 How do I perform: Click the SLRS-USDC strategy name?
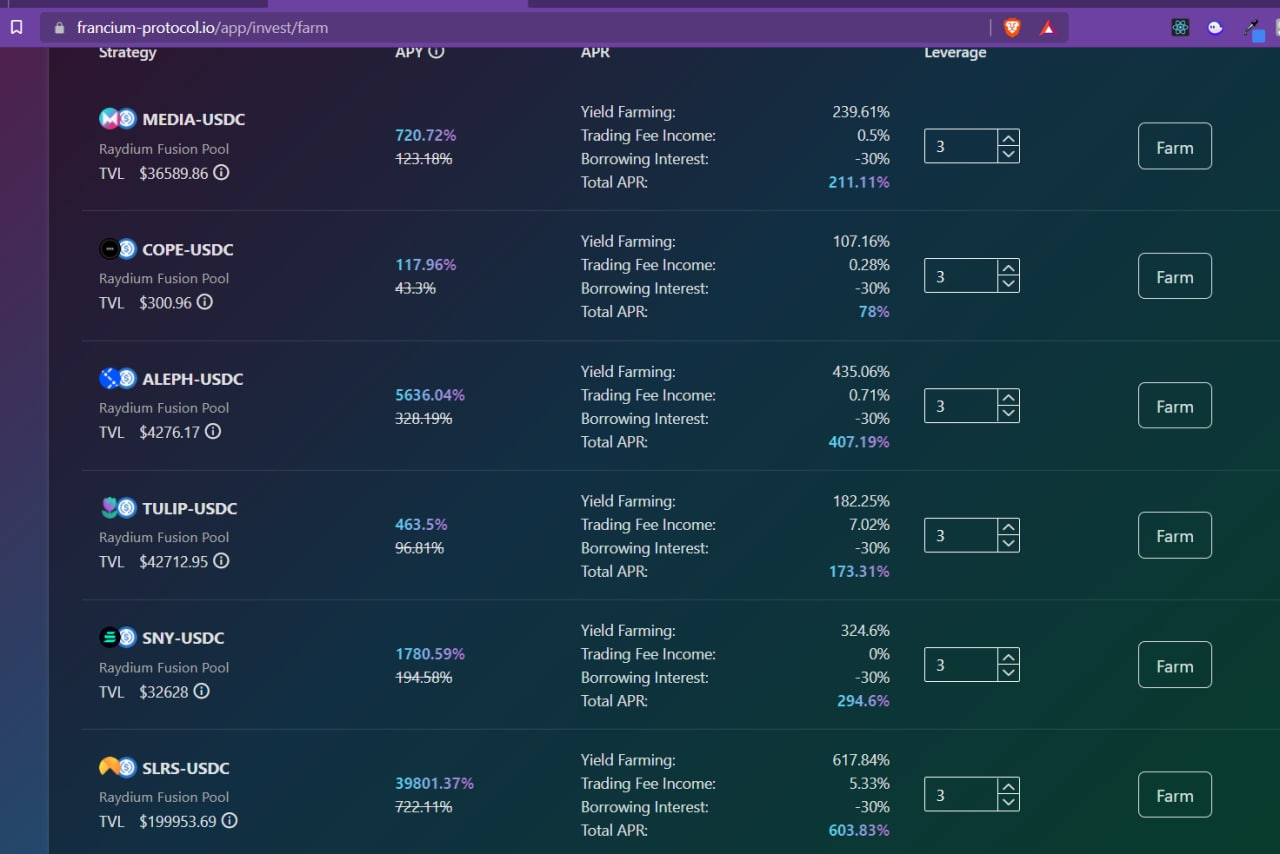pyautogui.click(x=186, y=768)
